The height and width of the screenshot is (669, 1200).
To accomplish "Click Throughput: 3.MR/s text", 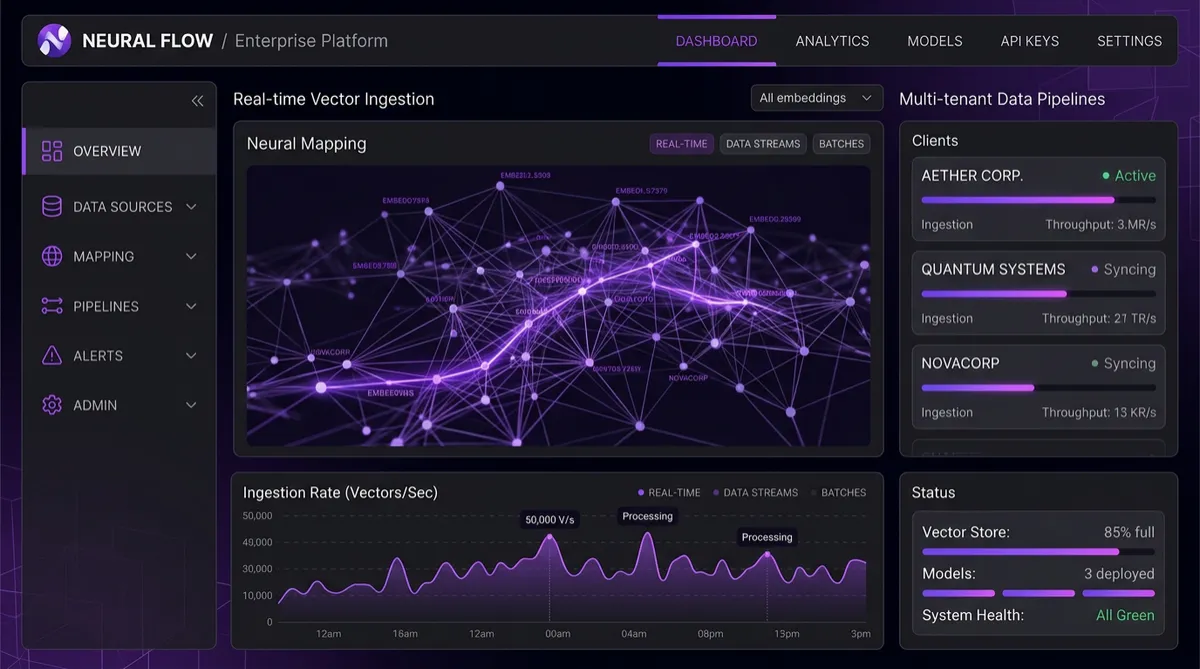I will [x=1100, y=225].
